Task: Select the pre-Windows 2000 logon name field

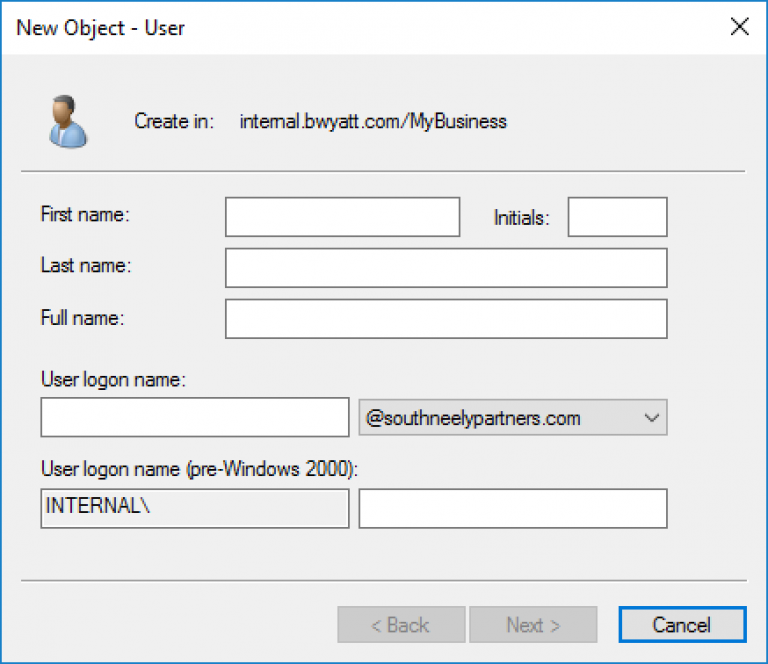Action: click(x=513, y=508)
